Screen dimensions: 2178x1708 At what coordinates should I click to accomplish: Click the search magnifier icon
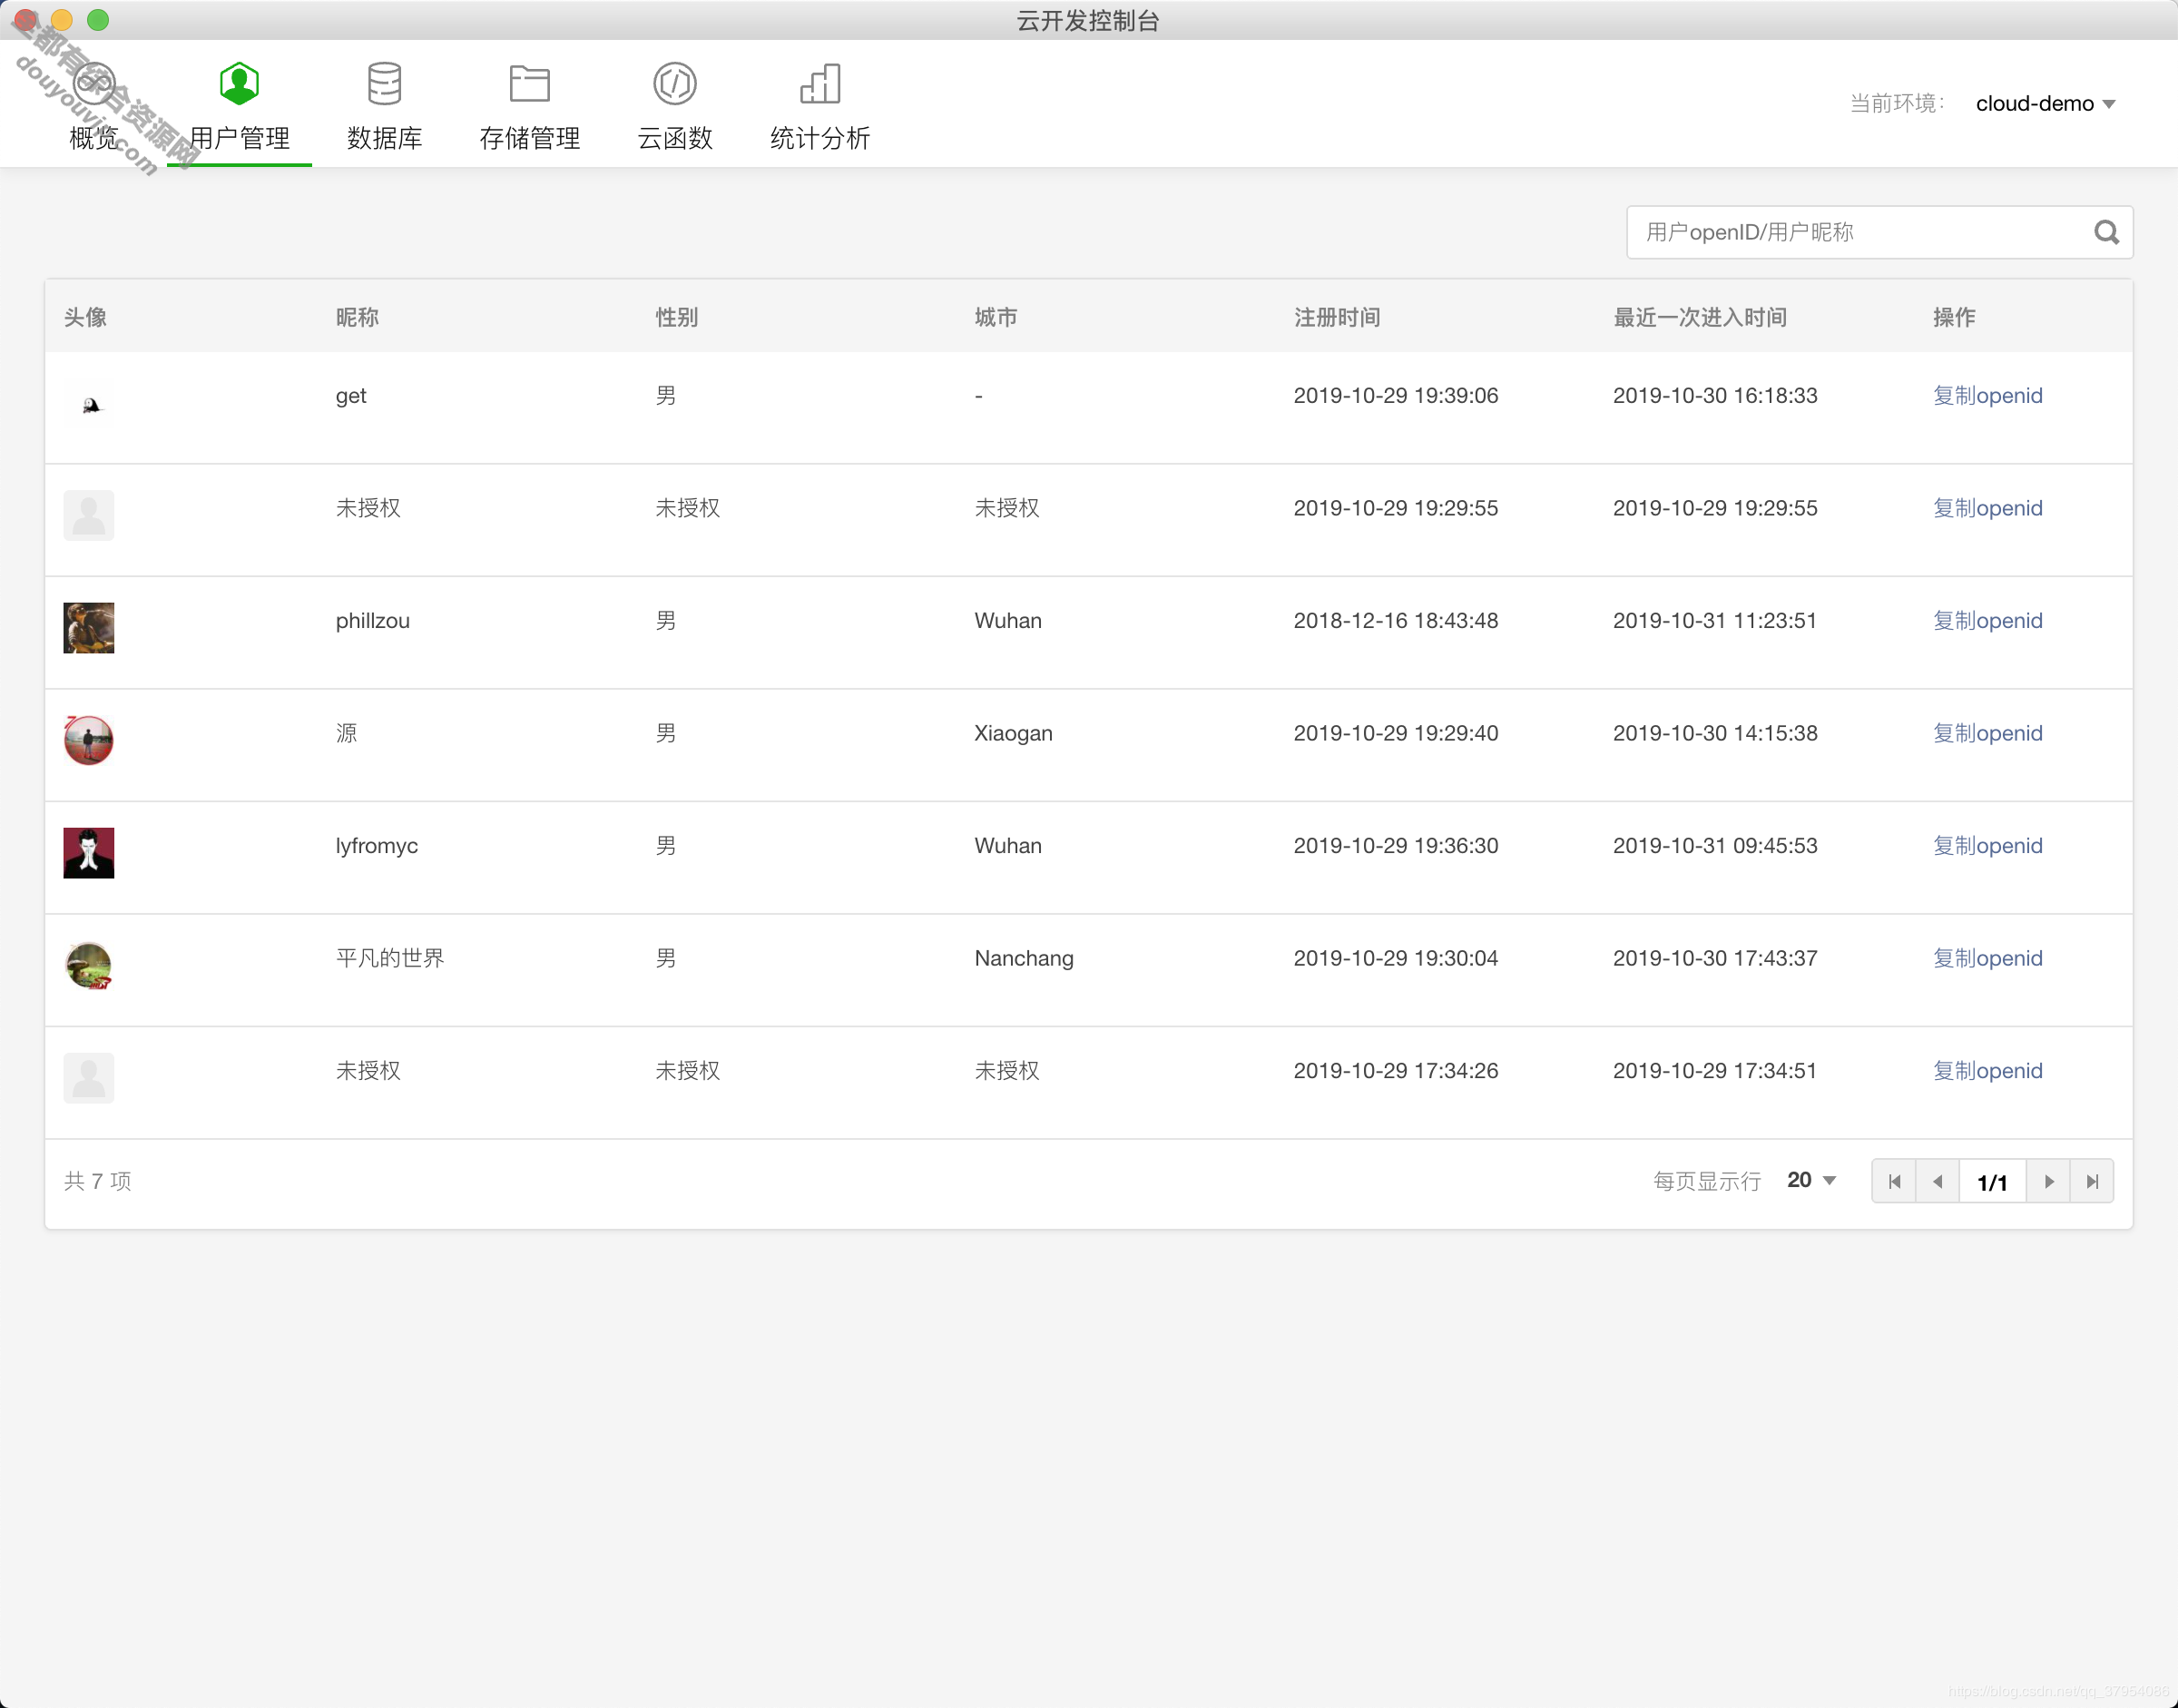2106,232
